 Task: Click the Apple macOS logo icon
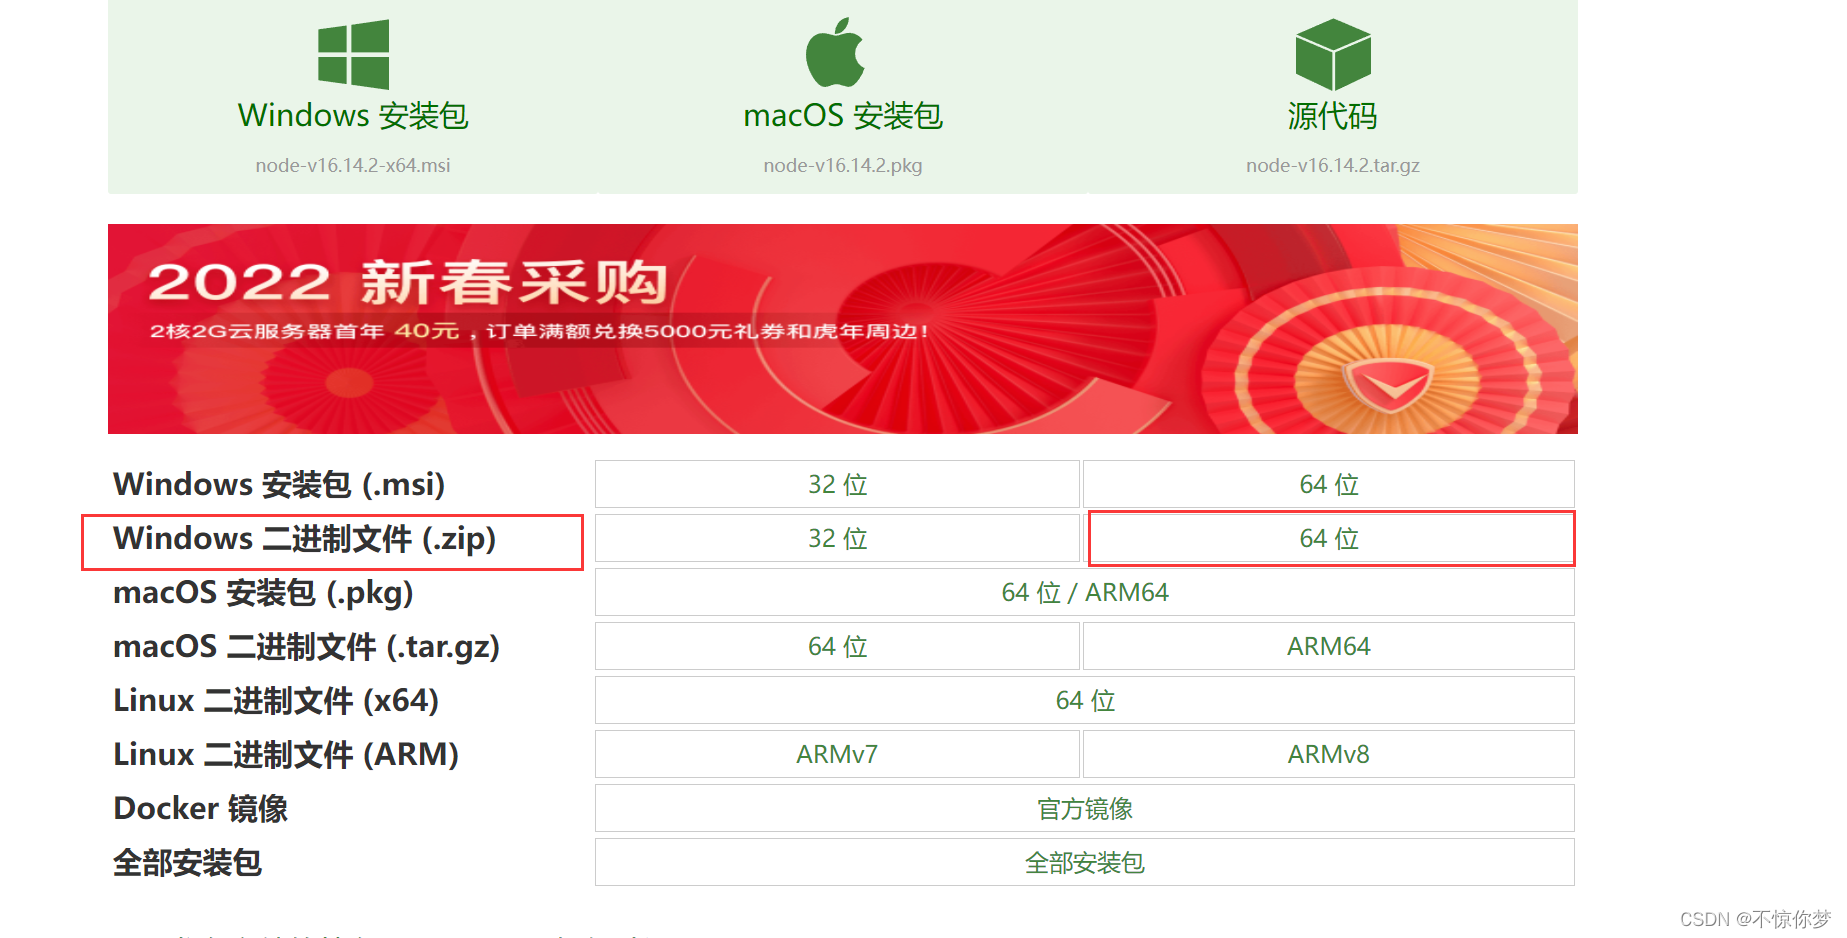(835, 52)
